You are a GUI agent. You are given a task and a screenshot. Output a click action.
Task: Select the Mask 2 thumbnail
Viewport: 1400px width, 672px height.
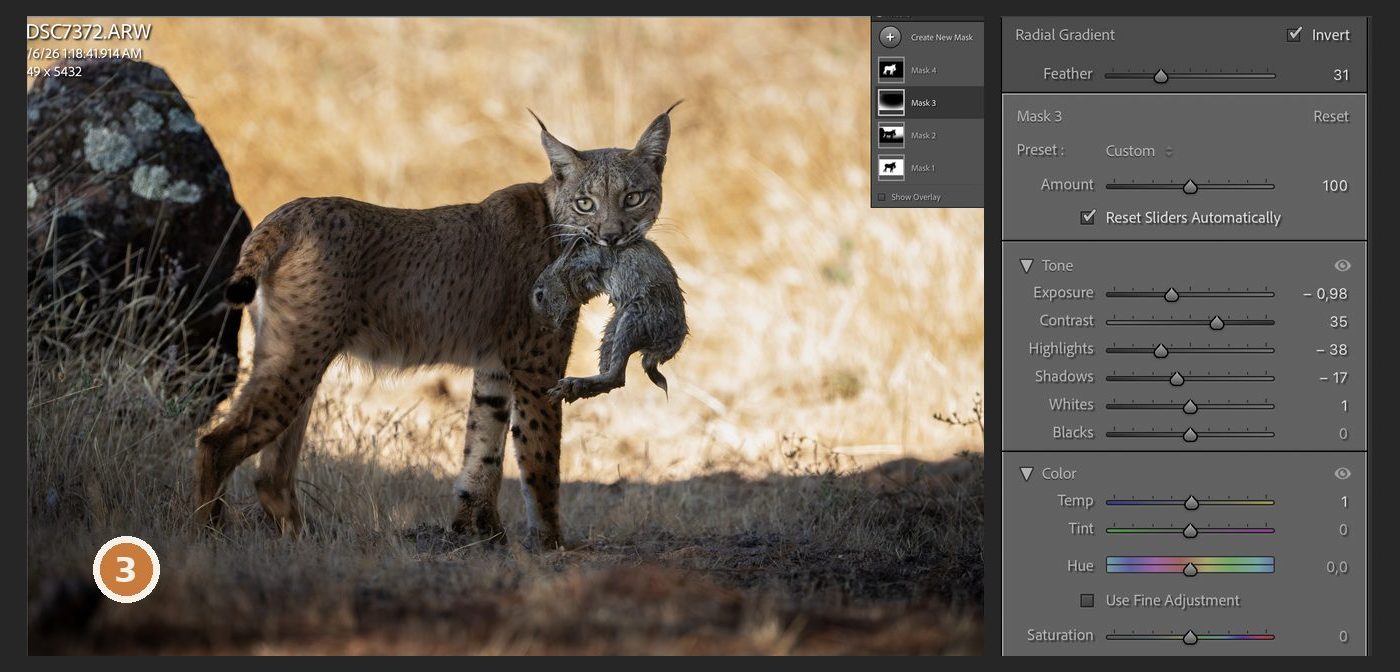click(890, 135)
